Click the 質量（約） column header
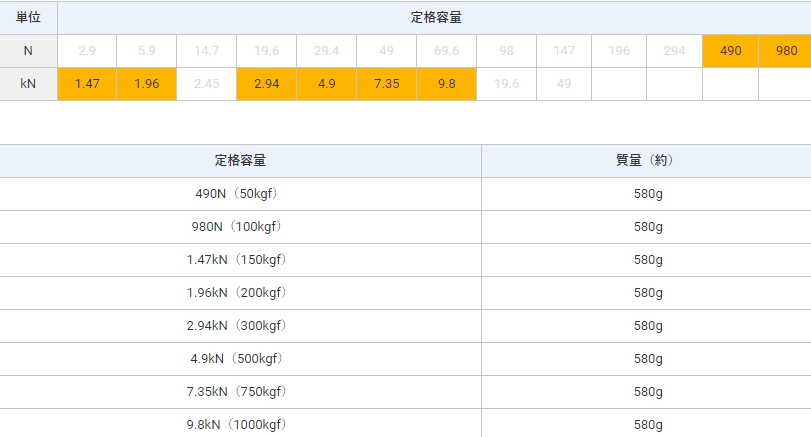811x437 pixels. [647, 160]
